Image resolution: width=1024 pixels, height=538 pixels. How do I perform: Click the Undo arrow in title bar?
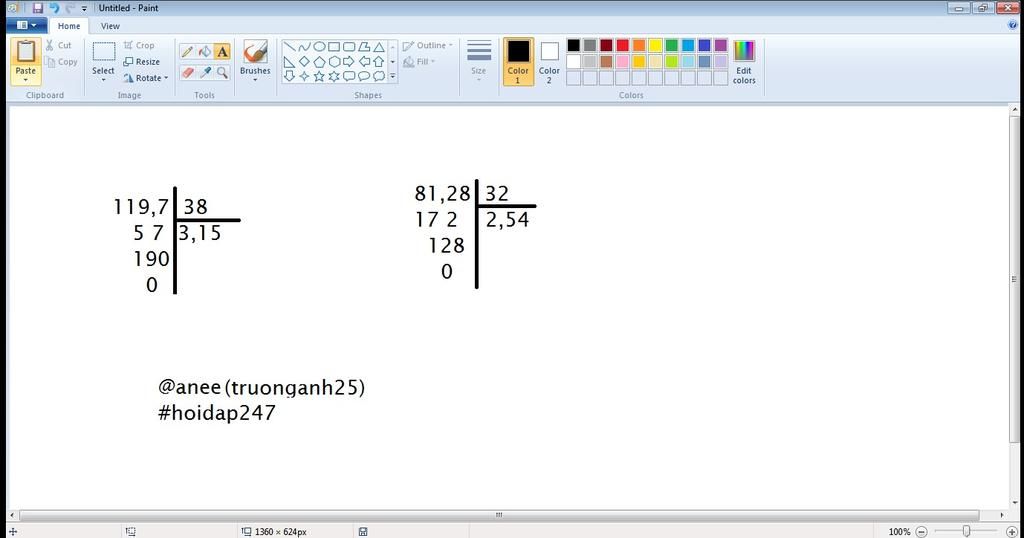54,8
